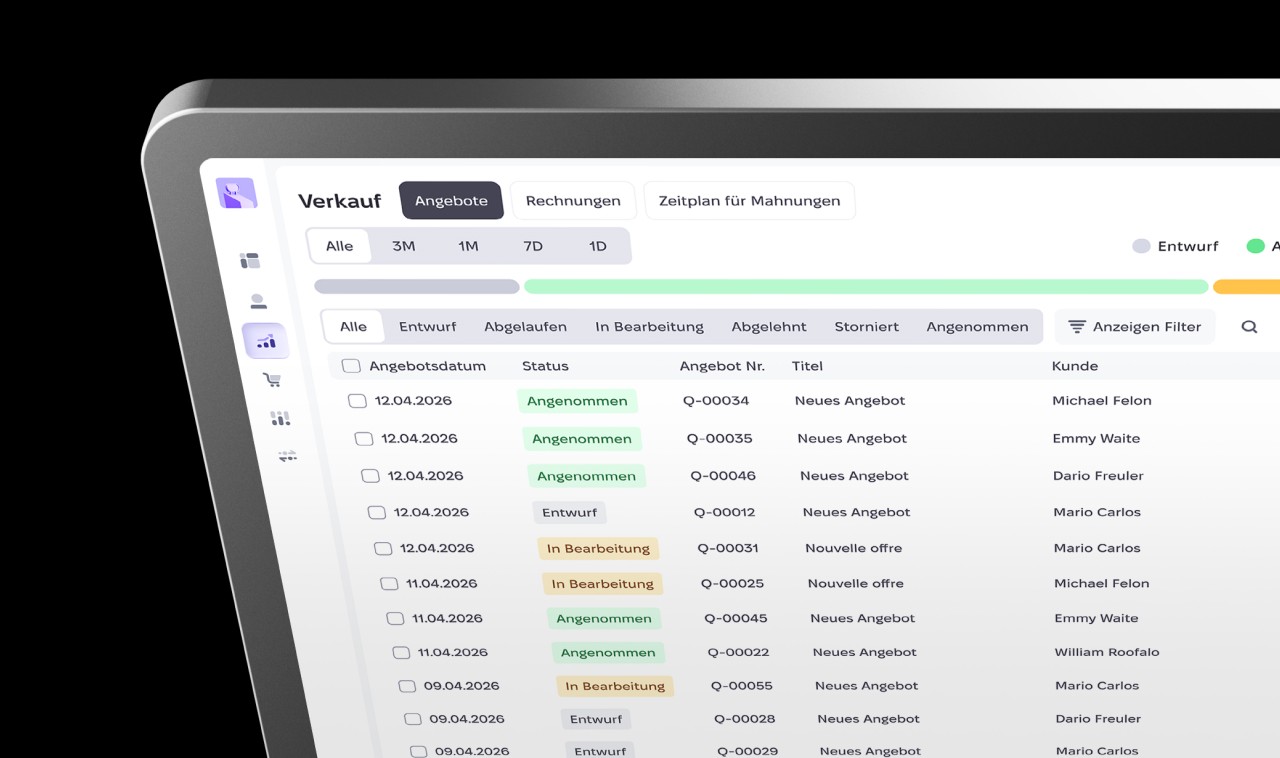
Task: Open offer number Q-00055
Action: click(742, 686)
